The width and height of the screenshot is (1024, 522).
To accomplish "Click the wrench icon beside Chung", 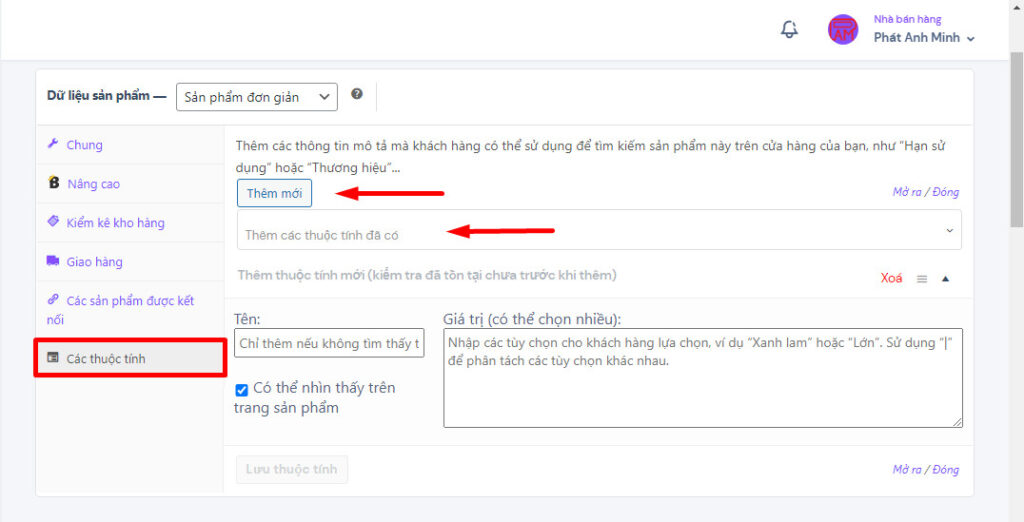I will click(54, 144).
